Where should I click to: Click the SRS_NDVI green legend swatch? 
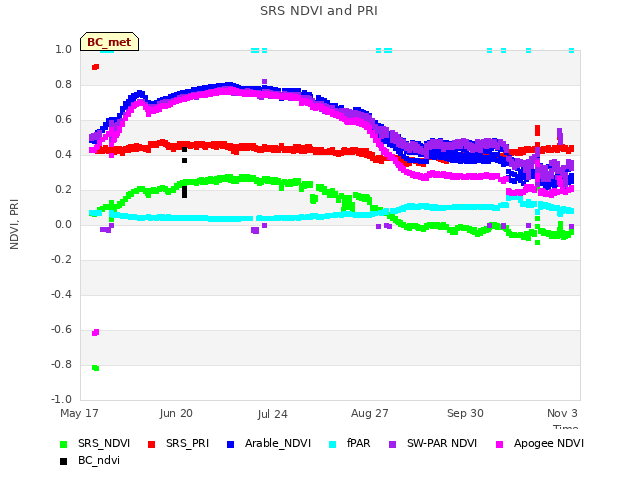(x=63, y=444)
